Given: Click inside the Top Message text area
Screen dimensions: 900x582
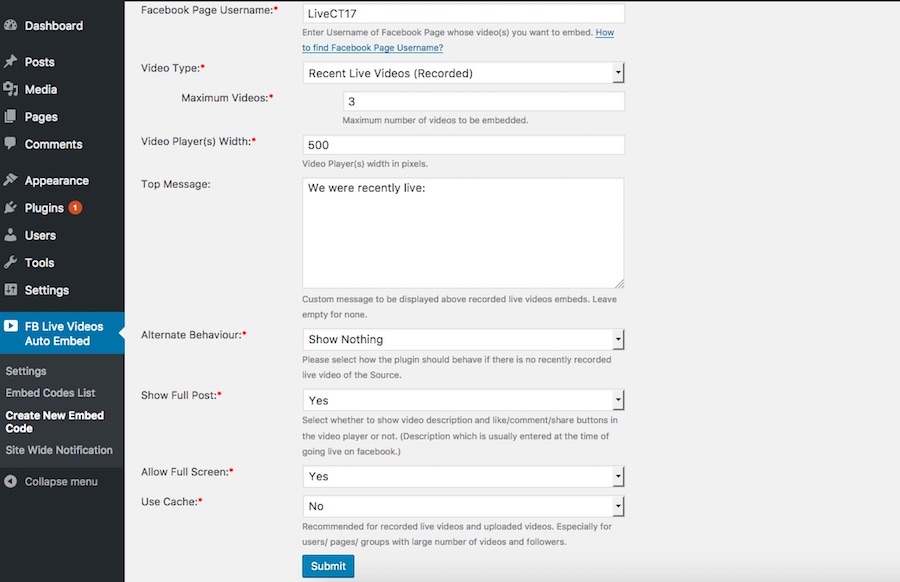Looking at the screenshot, I should 463,233.
